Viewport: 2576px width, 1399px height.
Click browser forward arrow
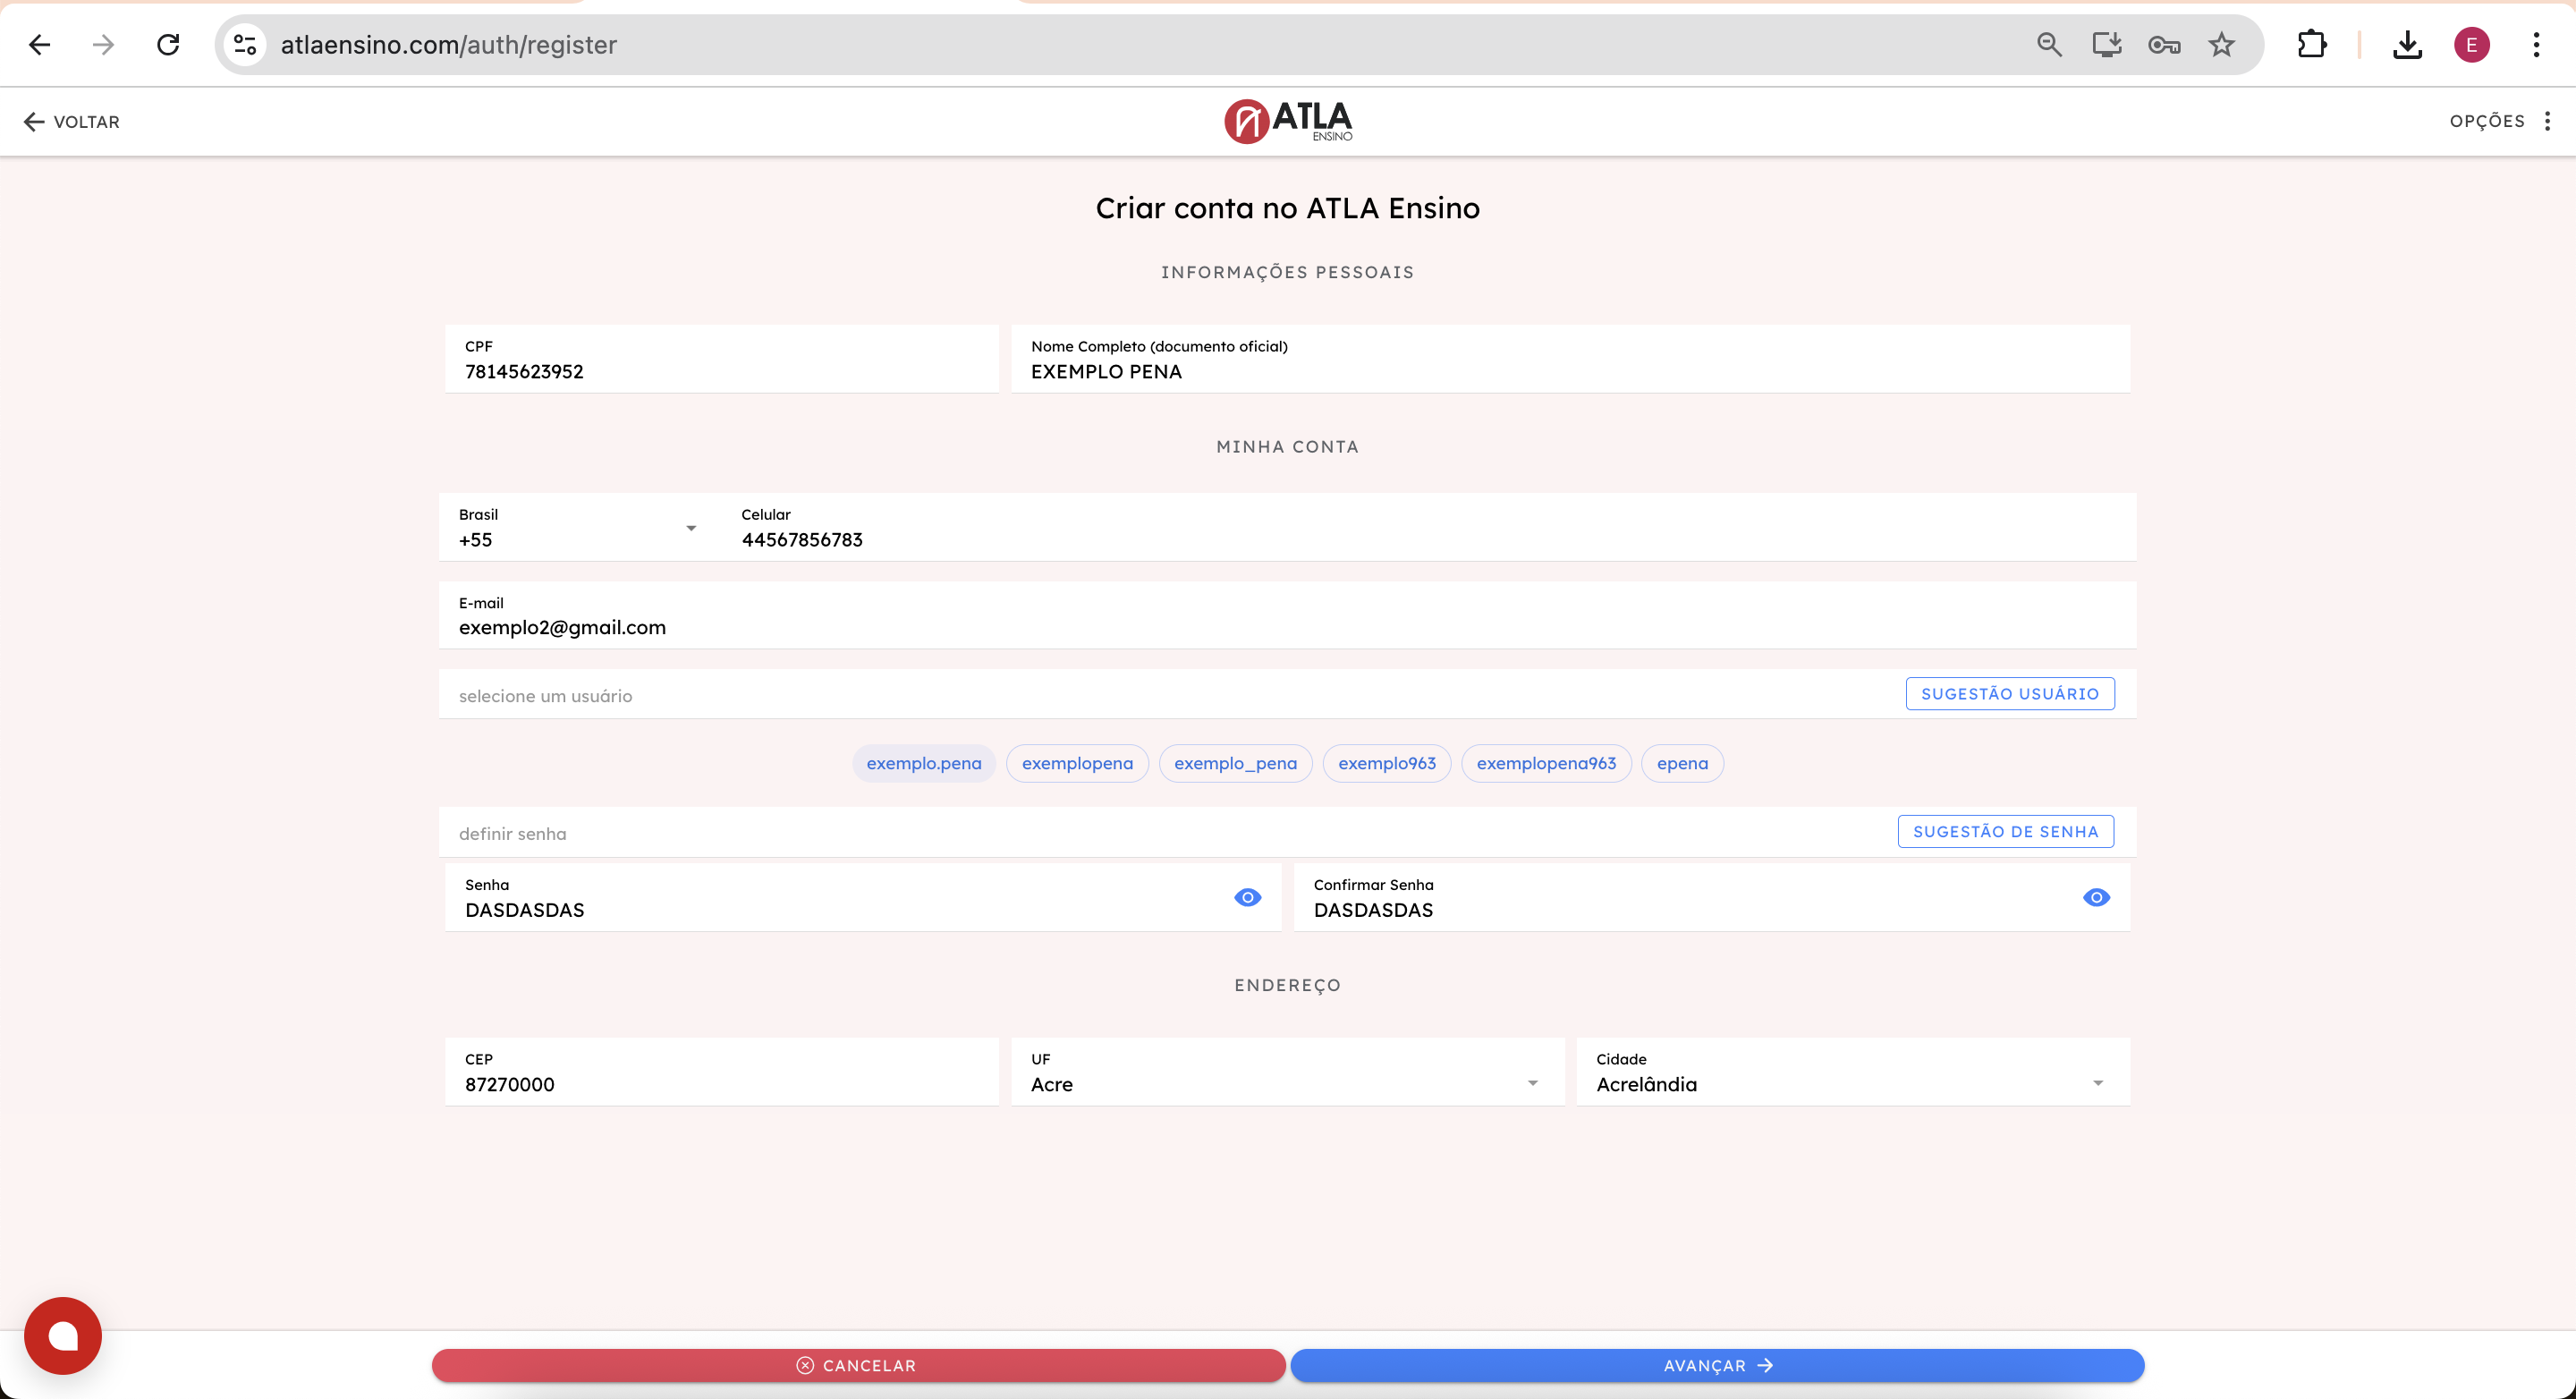[103, 45]
